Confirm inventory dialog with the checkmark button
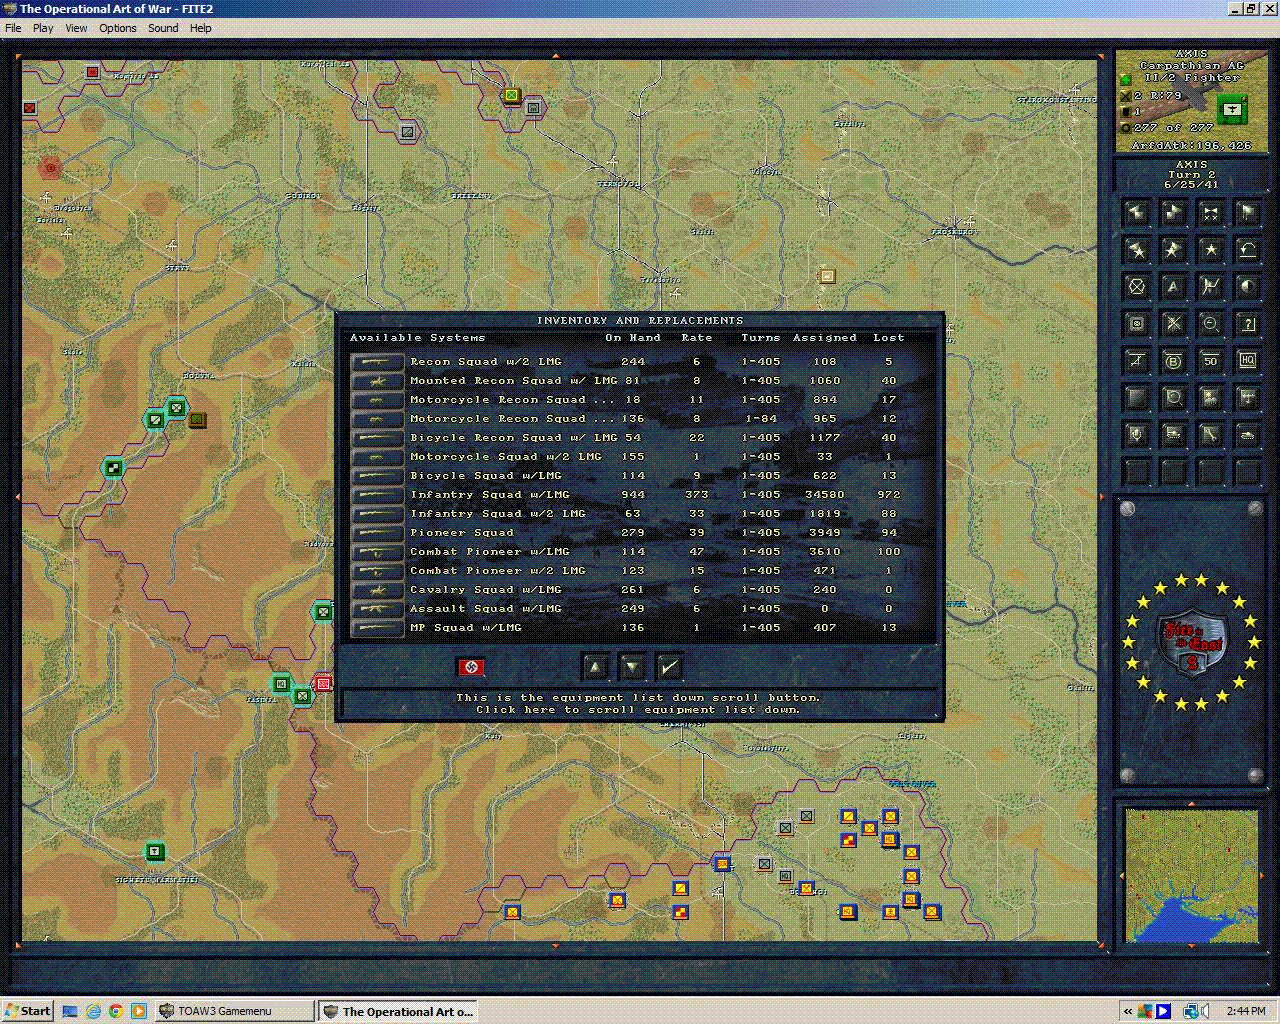Screen dimensions: 1280x1024 [x=670, y=666]
